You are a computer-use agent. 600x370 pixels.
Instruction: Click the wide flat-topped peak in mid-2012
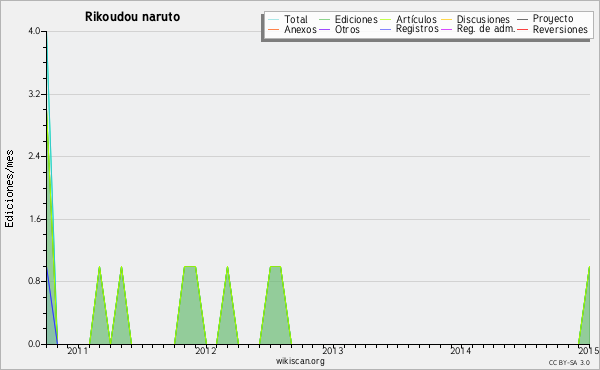point(276,306)
